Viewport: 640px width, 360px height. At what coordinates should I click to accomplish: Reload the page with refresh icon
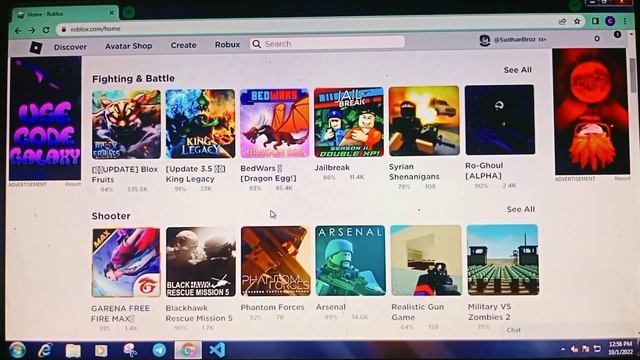coord(46,30)
